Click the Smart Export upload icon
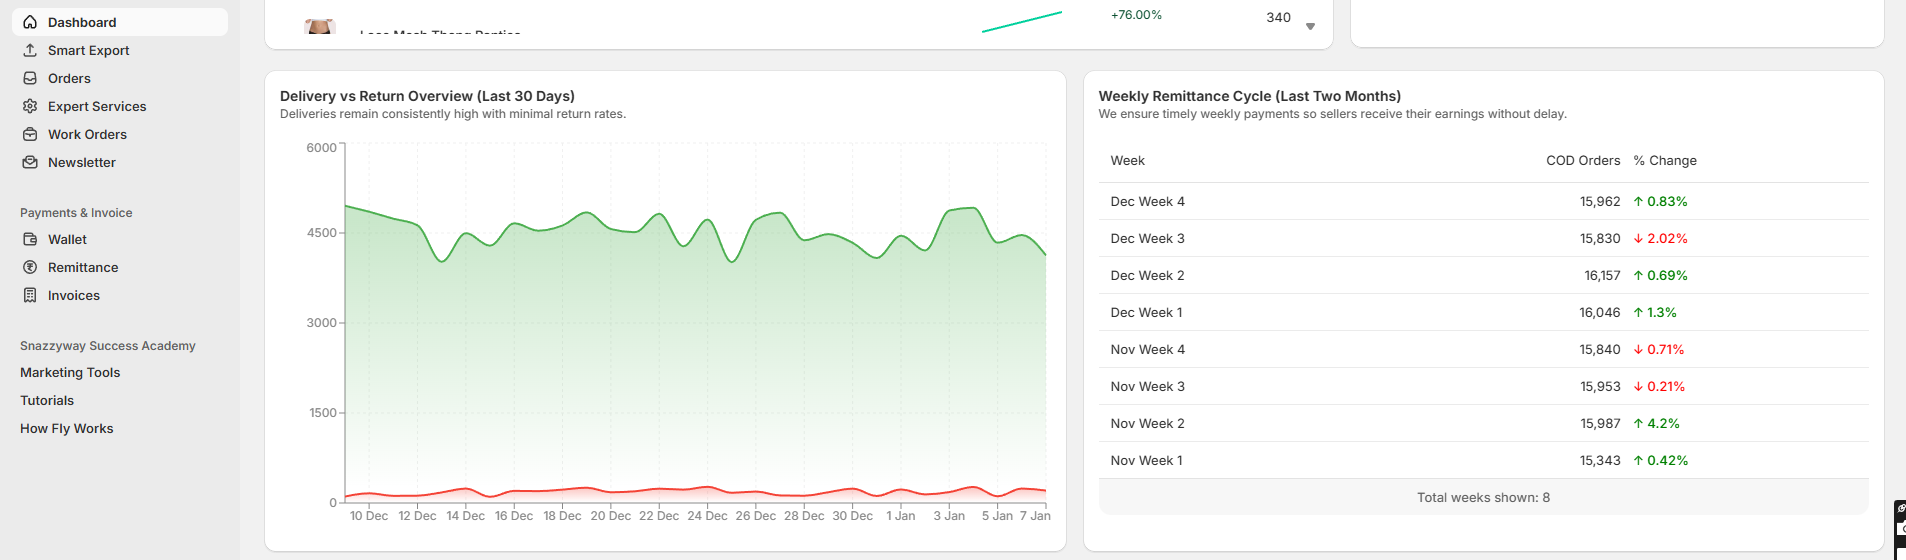The image size is (1906, 560). pyautogui.click(x=30, y=50)
